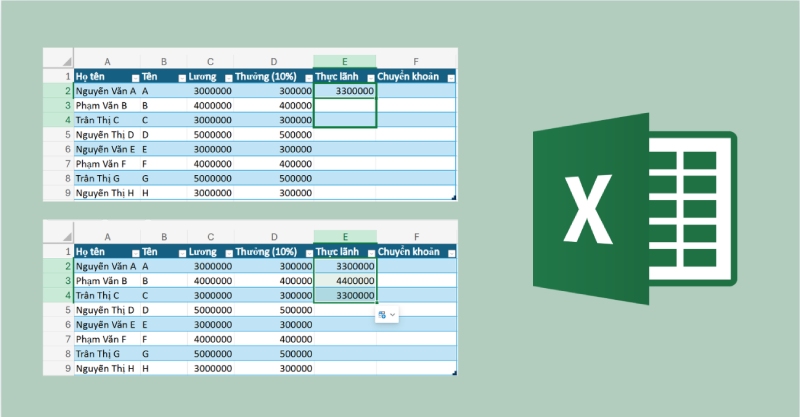This screenshot has width=800, height=417.
Task: Select Nguyễn Văn E cell in bottom table
Action: click(x=108, y=325)
